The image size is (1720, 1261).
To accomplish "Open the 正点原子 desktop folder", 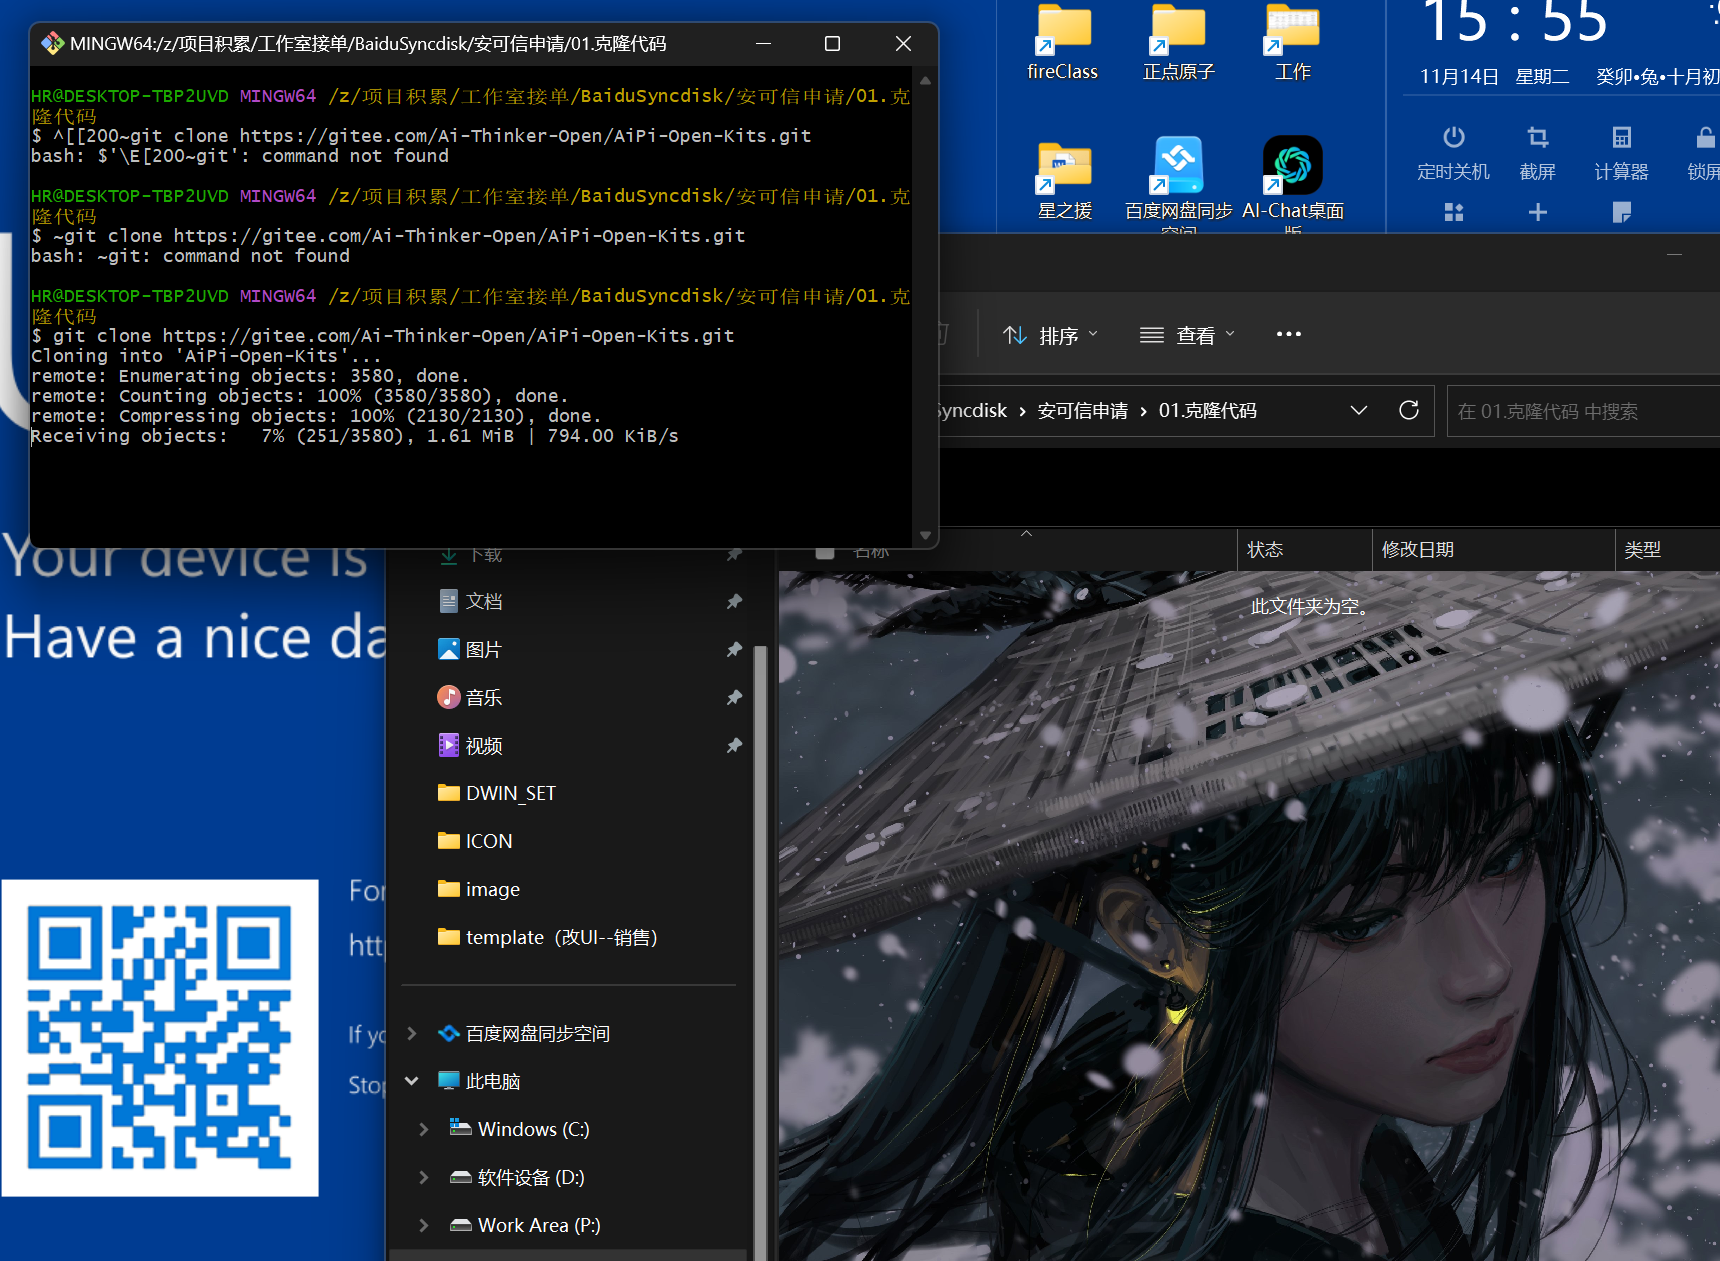I will (1178, 42).
